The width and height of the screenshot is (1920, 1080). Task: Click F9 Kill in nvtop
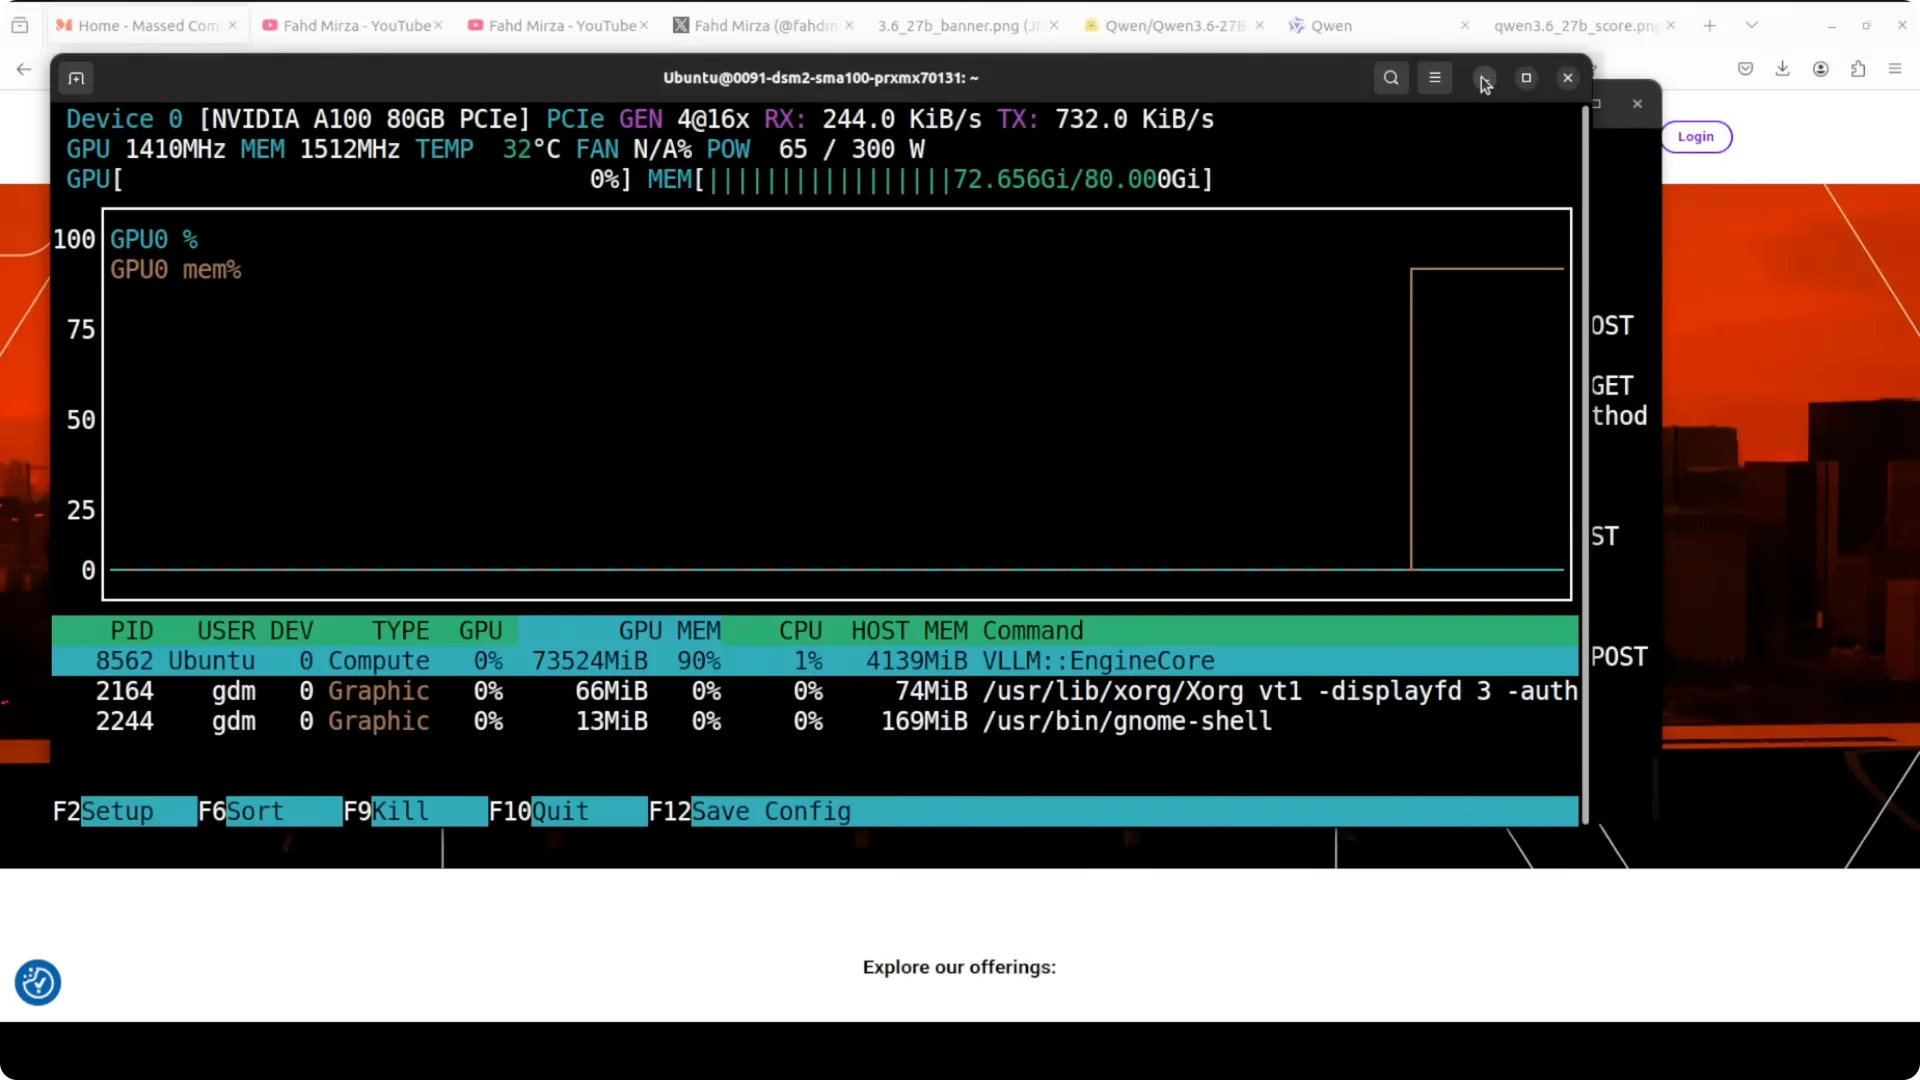click(x=415, y=811)
